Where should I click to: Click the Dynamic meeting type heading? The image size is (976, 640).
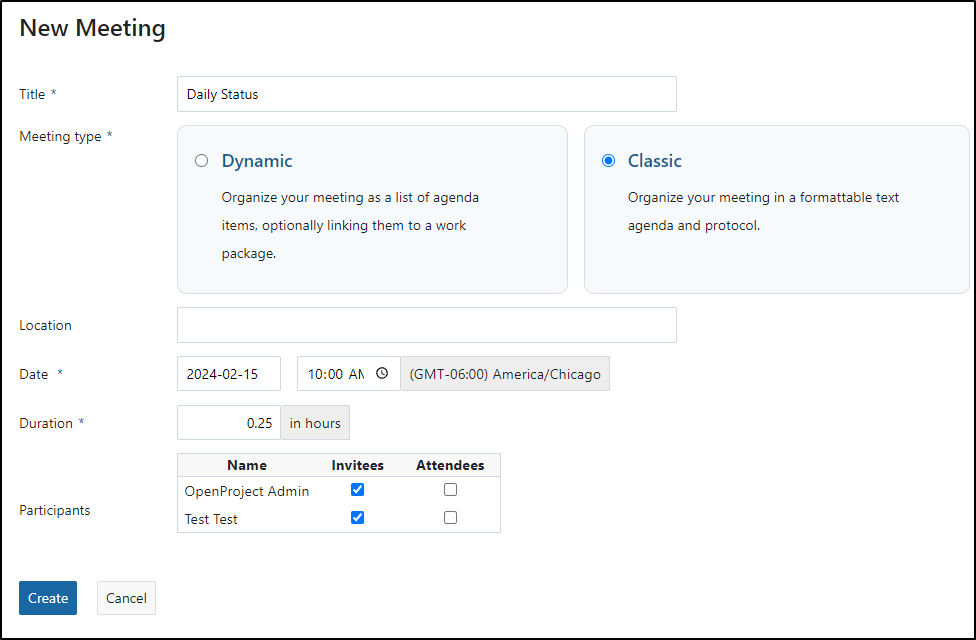[257, 161]
